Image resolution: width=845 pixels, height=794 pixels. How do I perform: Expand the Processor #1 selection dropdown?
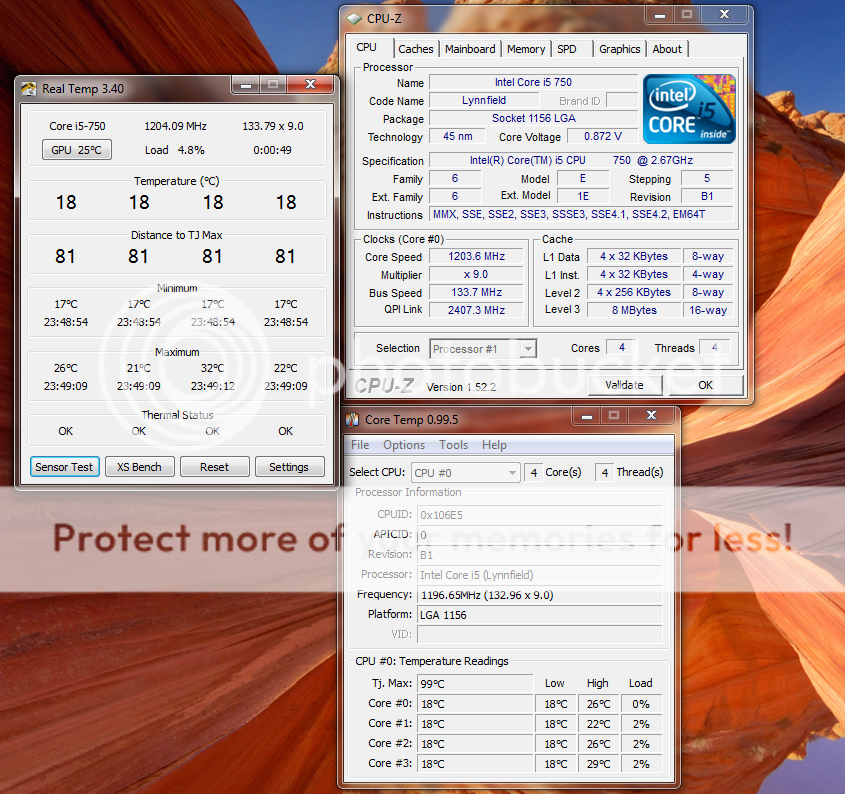[x=527, y=349]
